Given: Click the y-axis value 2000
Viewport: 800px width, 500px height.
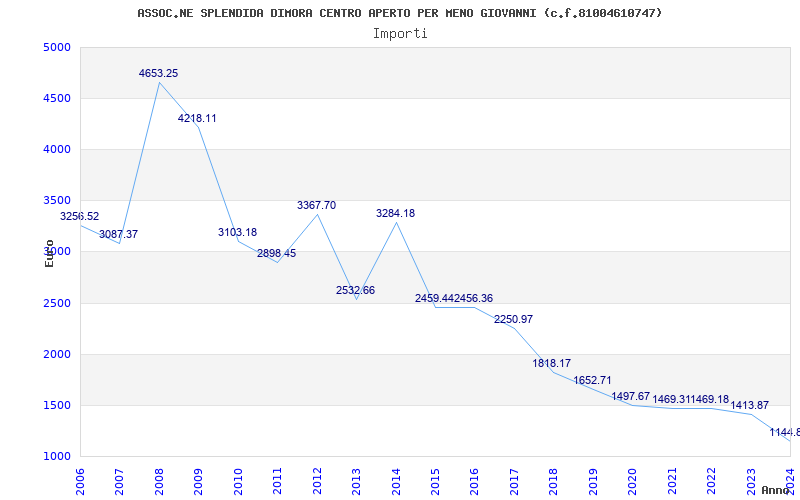Looking at the screenshot, I should coord(56,355).
